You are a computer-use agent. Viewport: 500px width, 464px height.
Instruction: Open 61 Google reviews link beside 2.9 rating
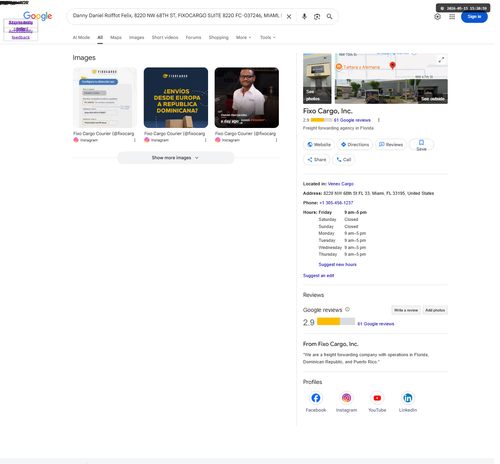pyautogui.click(x=376, y=324)
